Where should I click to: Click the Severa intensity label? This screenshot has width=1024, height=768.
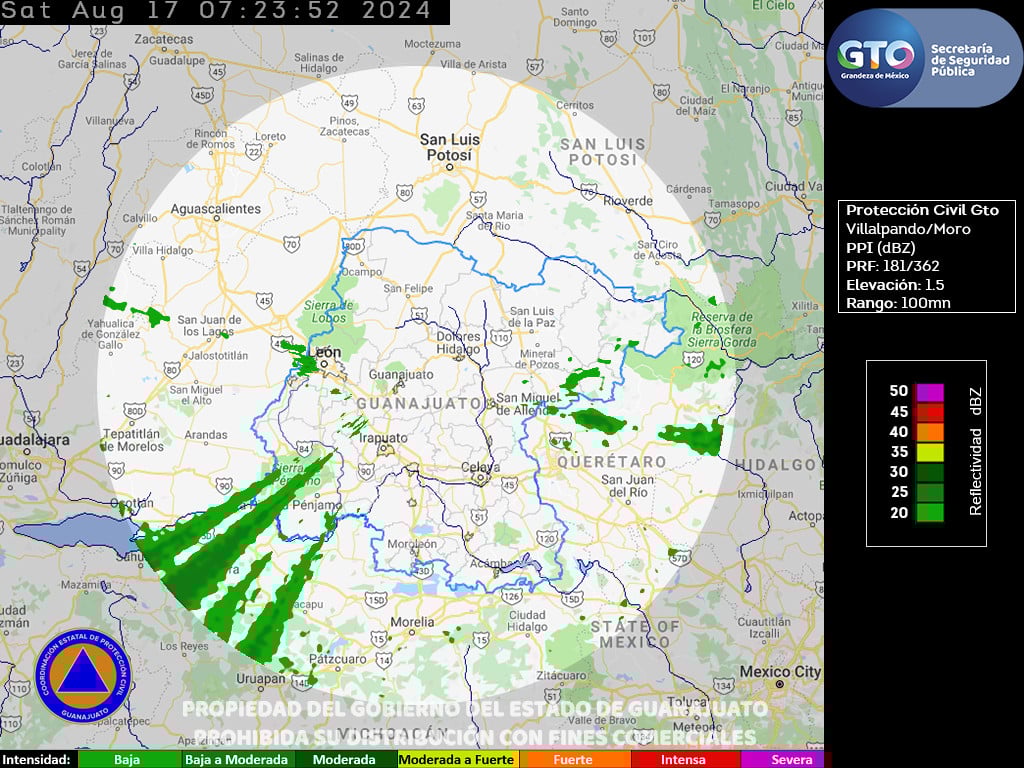(x=791, y=760)
